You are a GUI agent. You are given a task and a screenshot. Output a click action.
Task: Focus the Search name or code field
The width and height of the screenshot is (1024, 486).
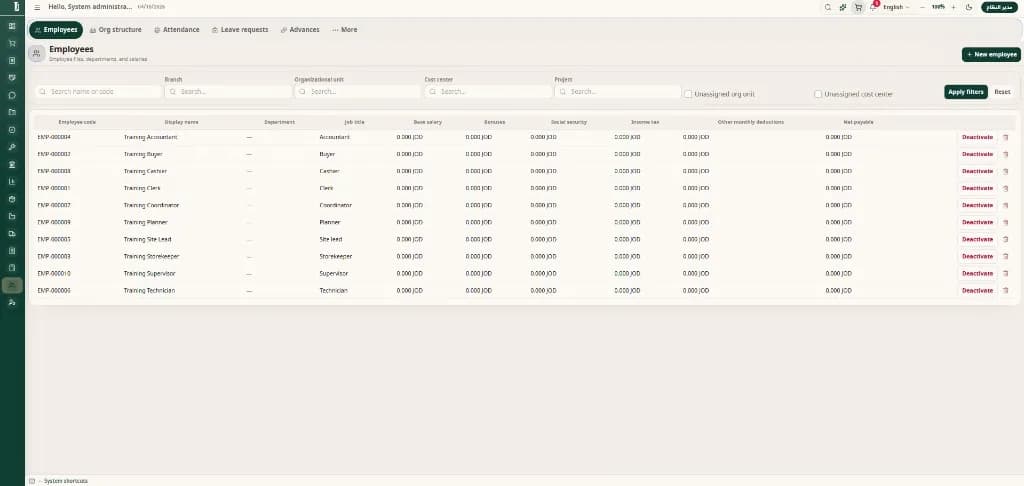click(98, 91)
